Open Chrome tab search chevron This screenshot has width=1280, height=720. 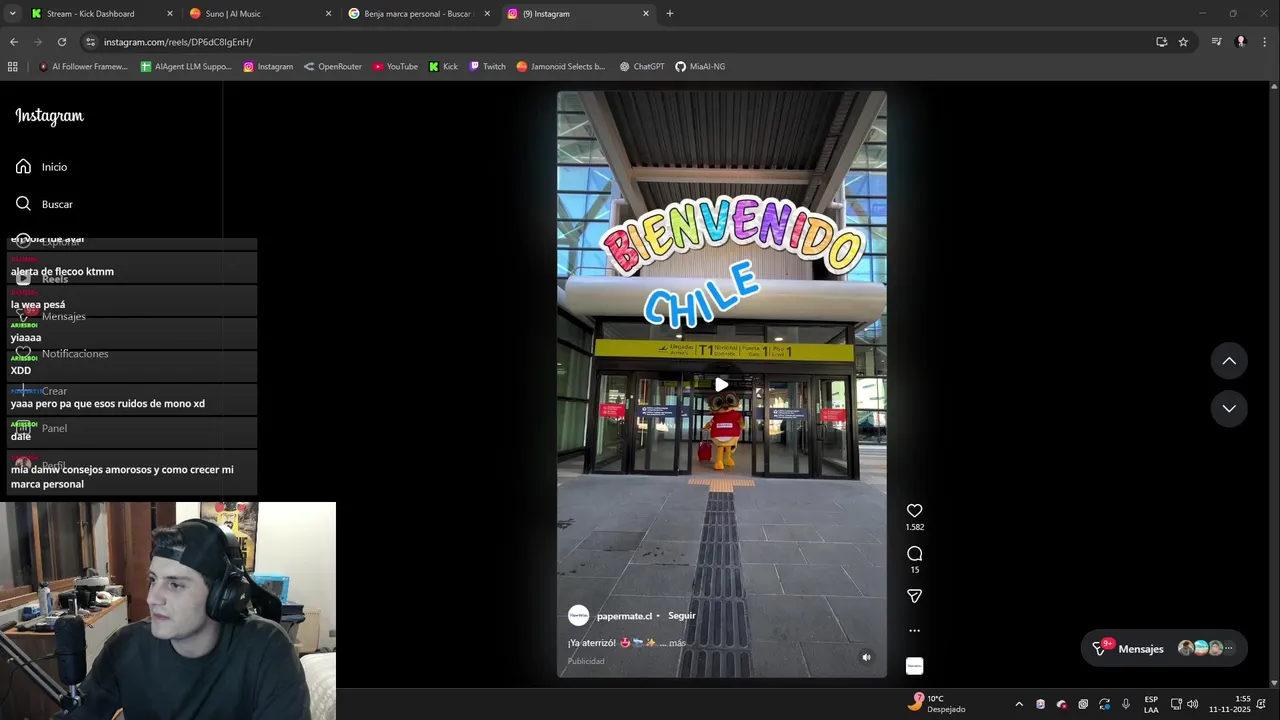tap(14, 14)
